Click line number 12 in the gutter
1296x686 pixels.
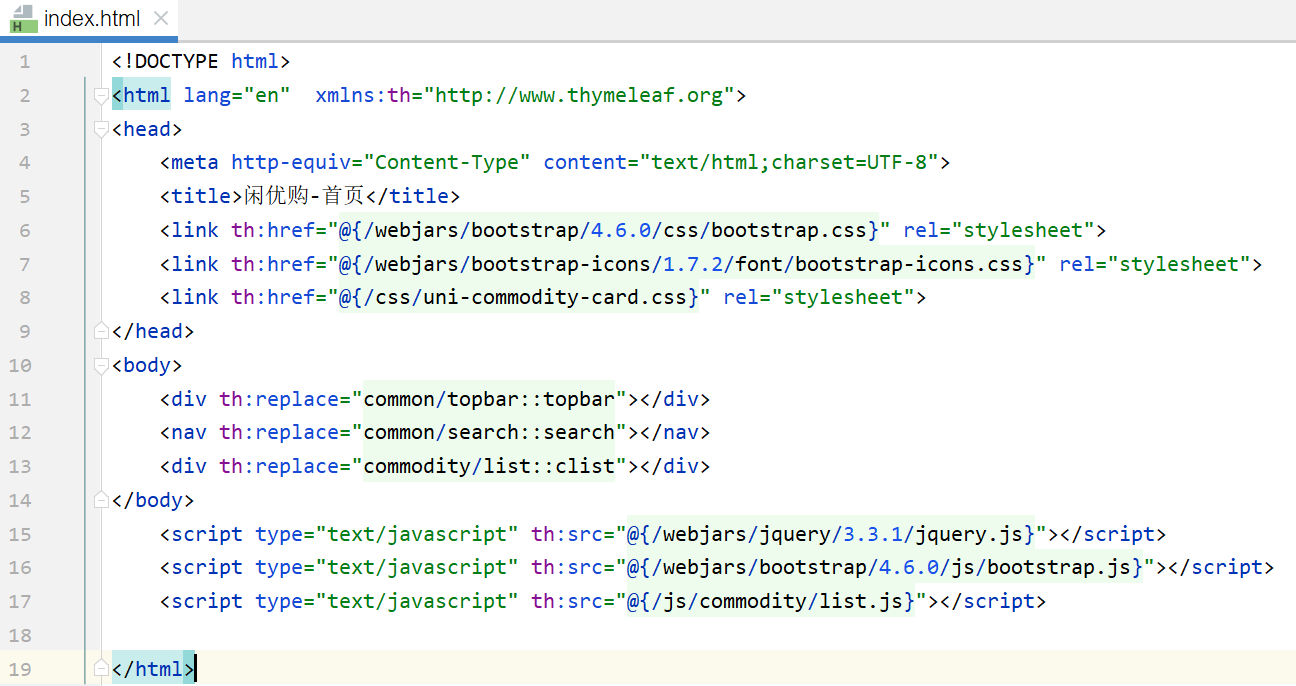19,432
